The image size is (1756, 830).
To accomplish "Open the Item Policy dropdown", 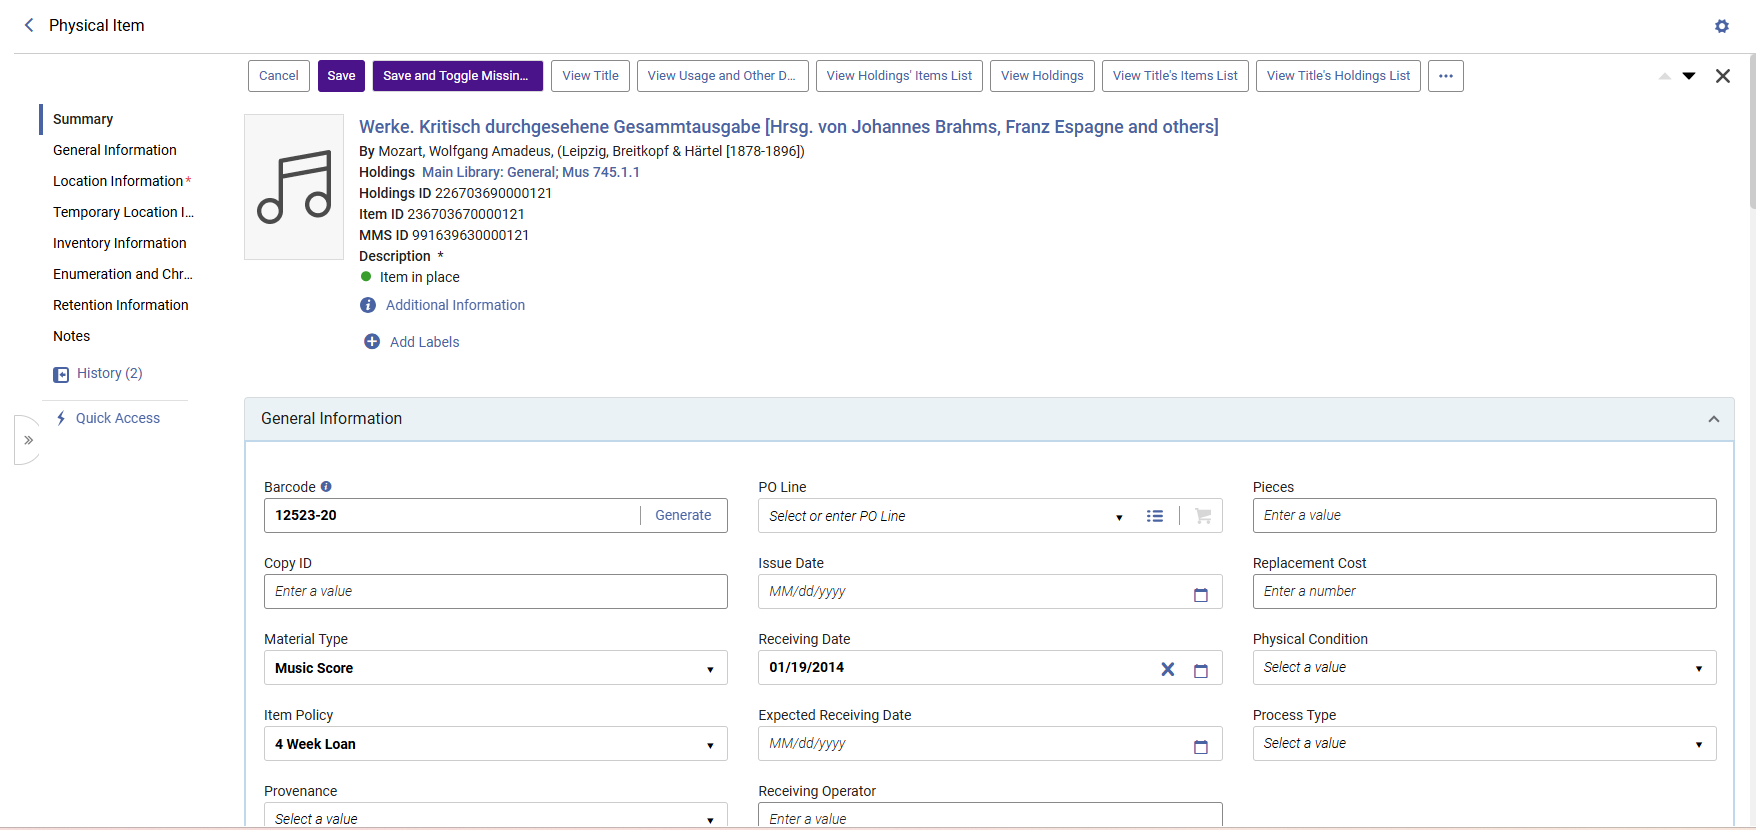I will 496,744.
